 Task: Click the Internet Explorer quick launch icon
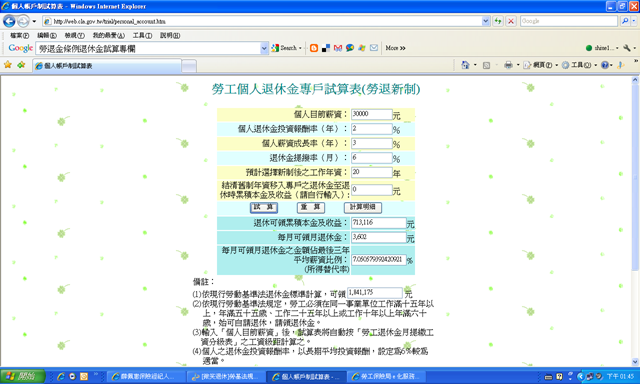61,376
